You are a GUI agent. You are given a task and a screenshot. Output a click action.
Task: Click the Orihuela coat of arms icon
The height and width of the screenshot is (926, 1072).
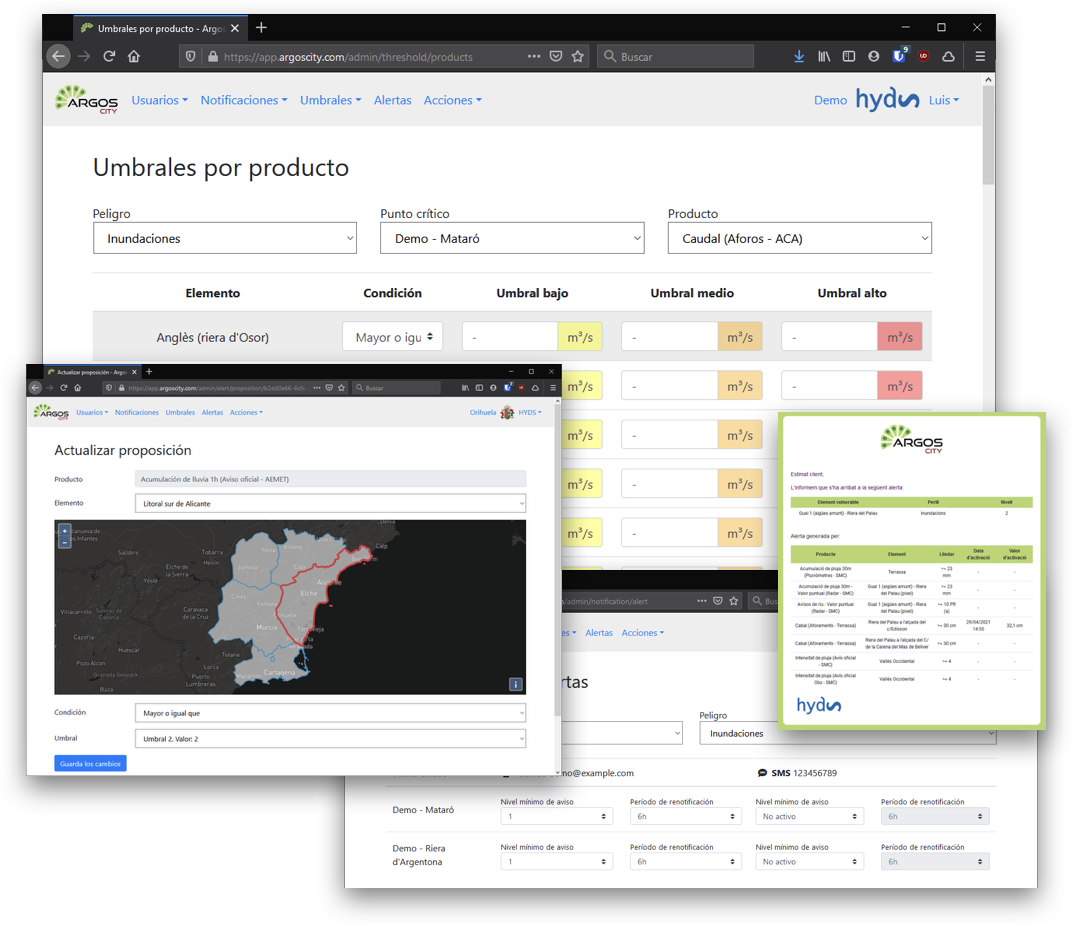click(507, 412)
